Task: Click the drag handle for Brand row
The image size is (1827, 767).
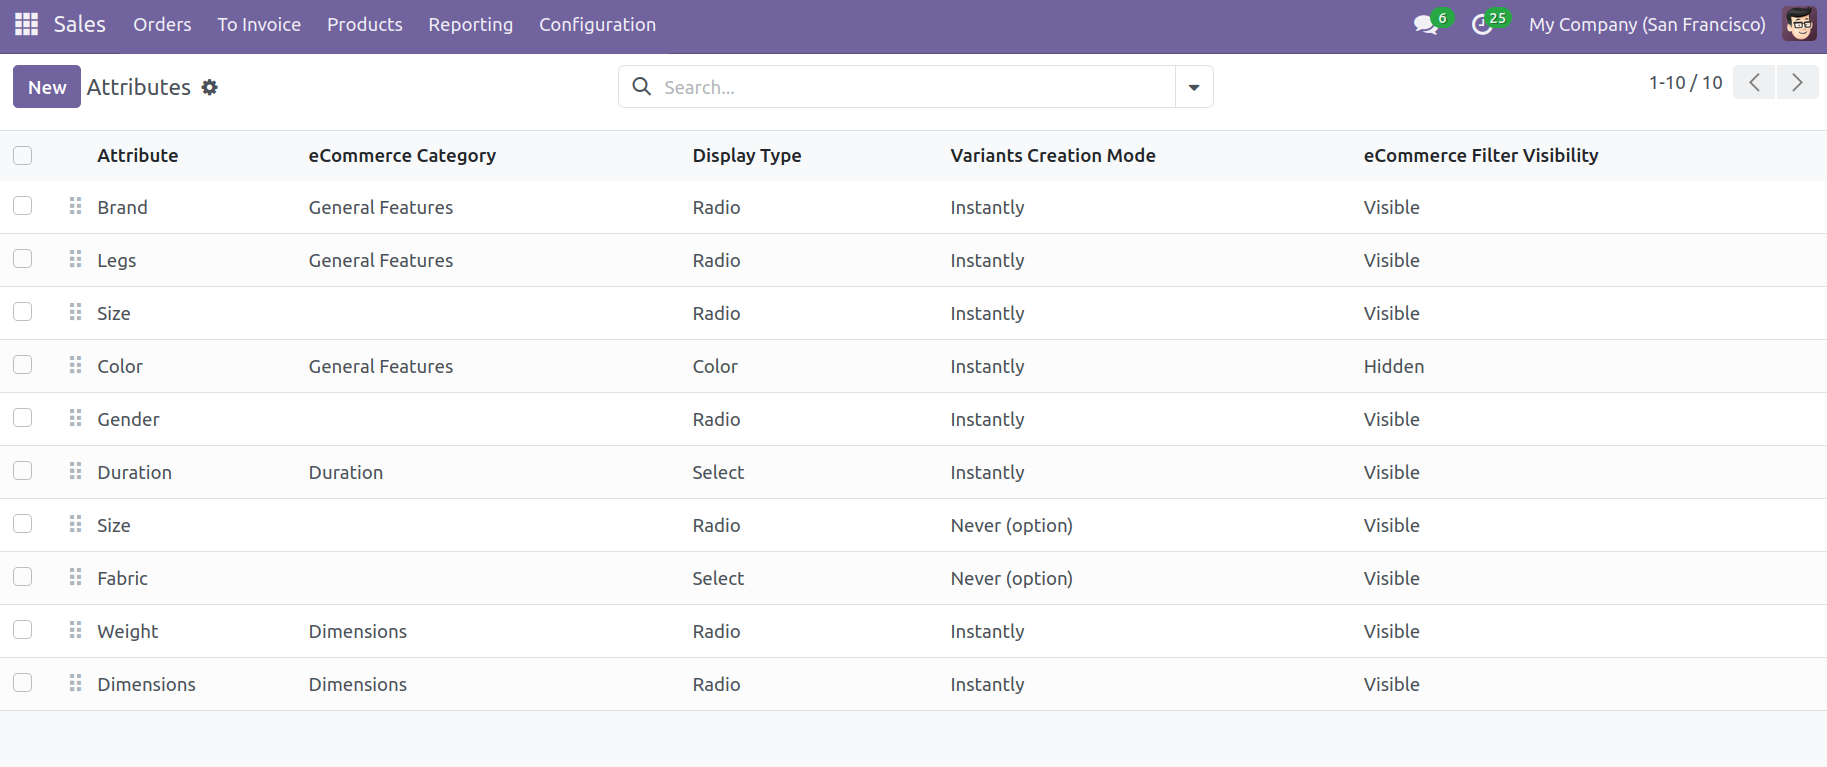Action: coord(75,206)
